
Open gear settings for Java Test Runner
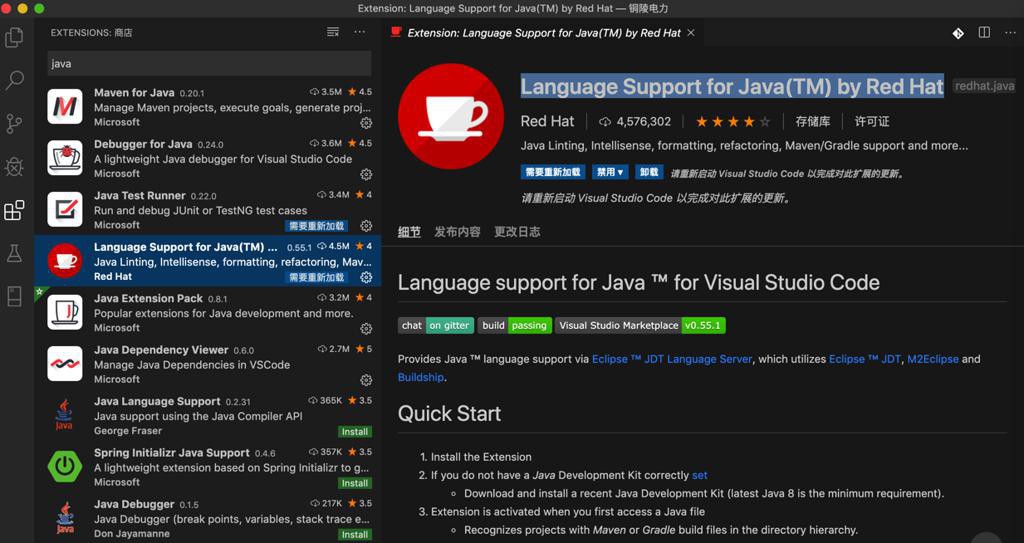366,225
